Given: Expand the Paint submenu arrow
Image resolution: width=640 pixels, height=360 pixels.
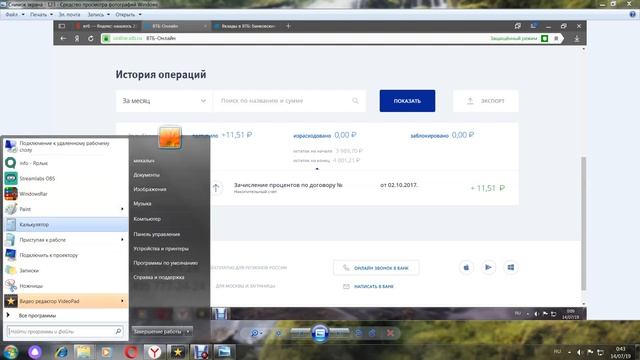Looking at the screenshot, I should tap(122, 209).
